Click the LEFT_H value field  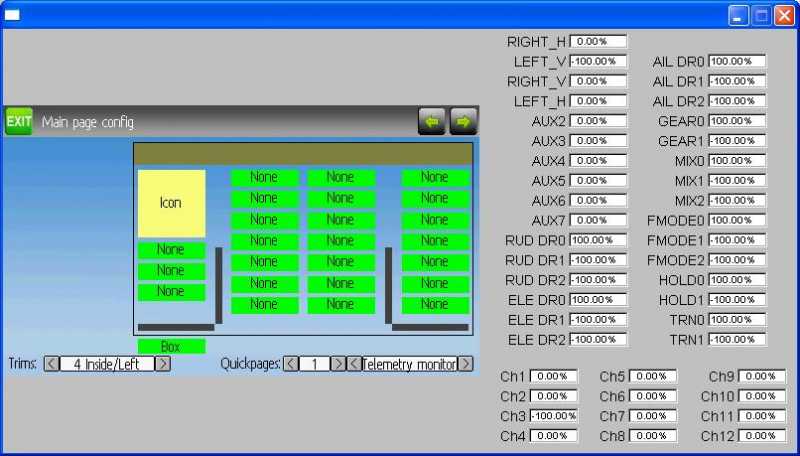598,101
